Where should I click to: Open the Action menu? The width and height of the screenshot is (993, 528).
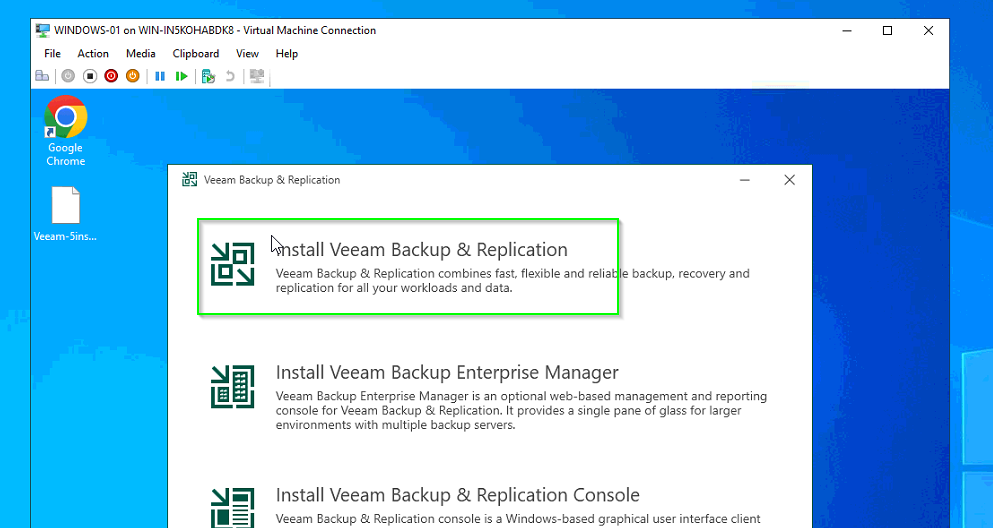[x=93, y=54]
